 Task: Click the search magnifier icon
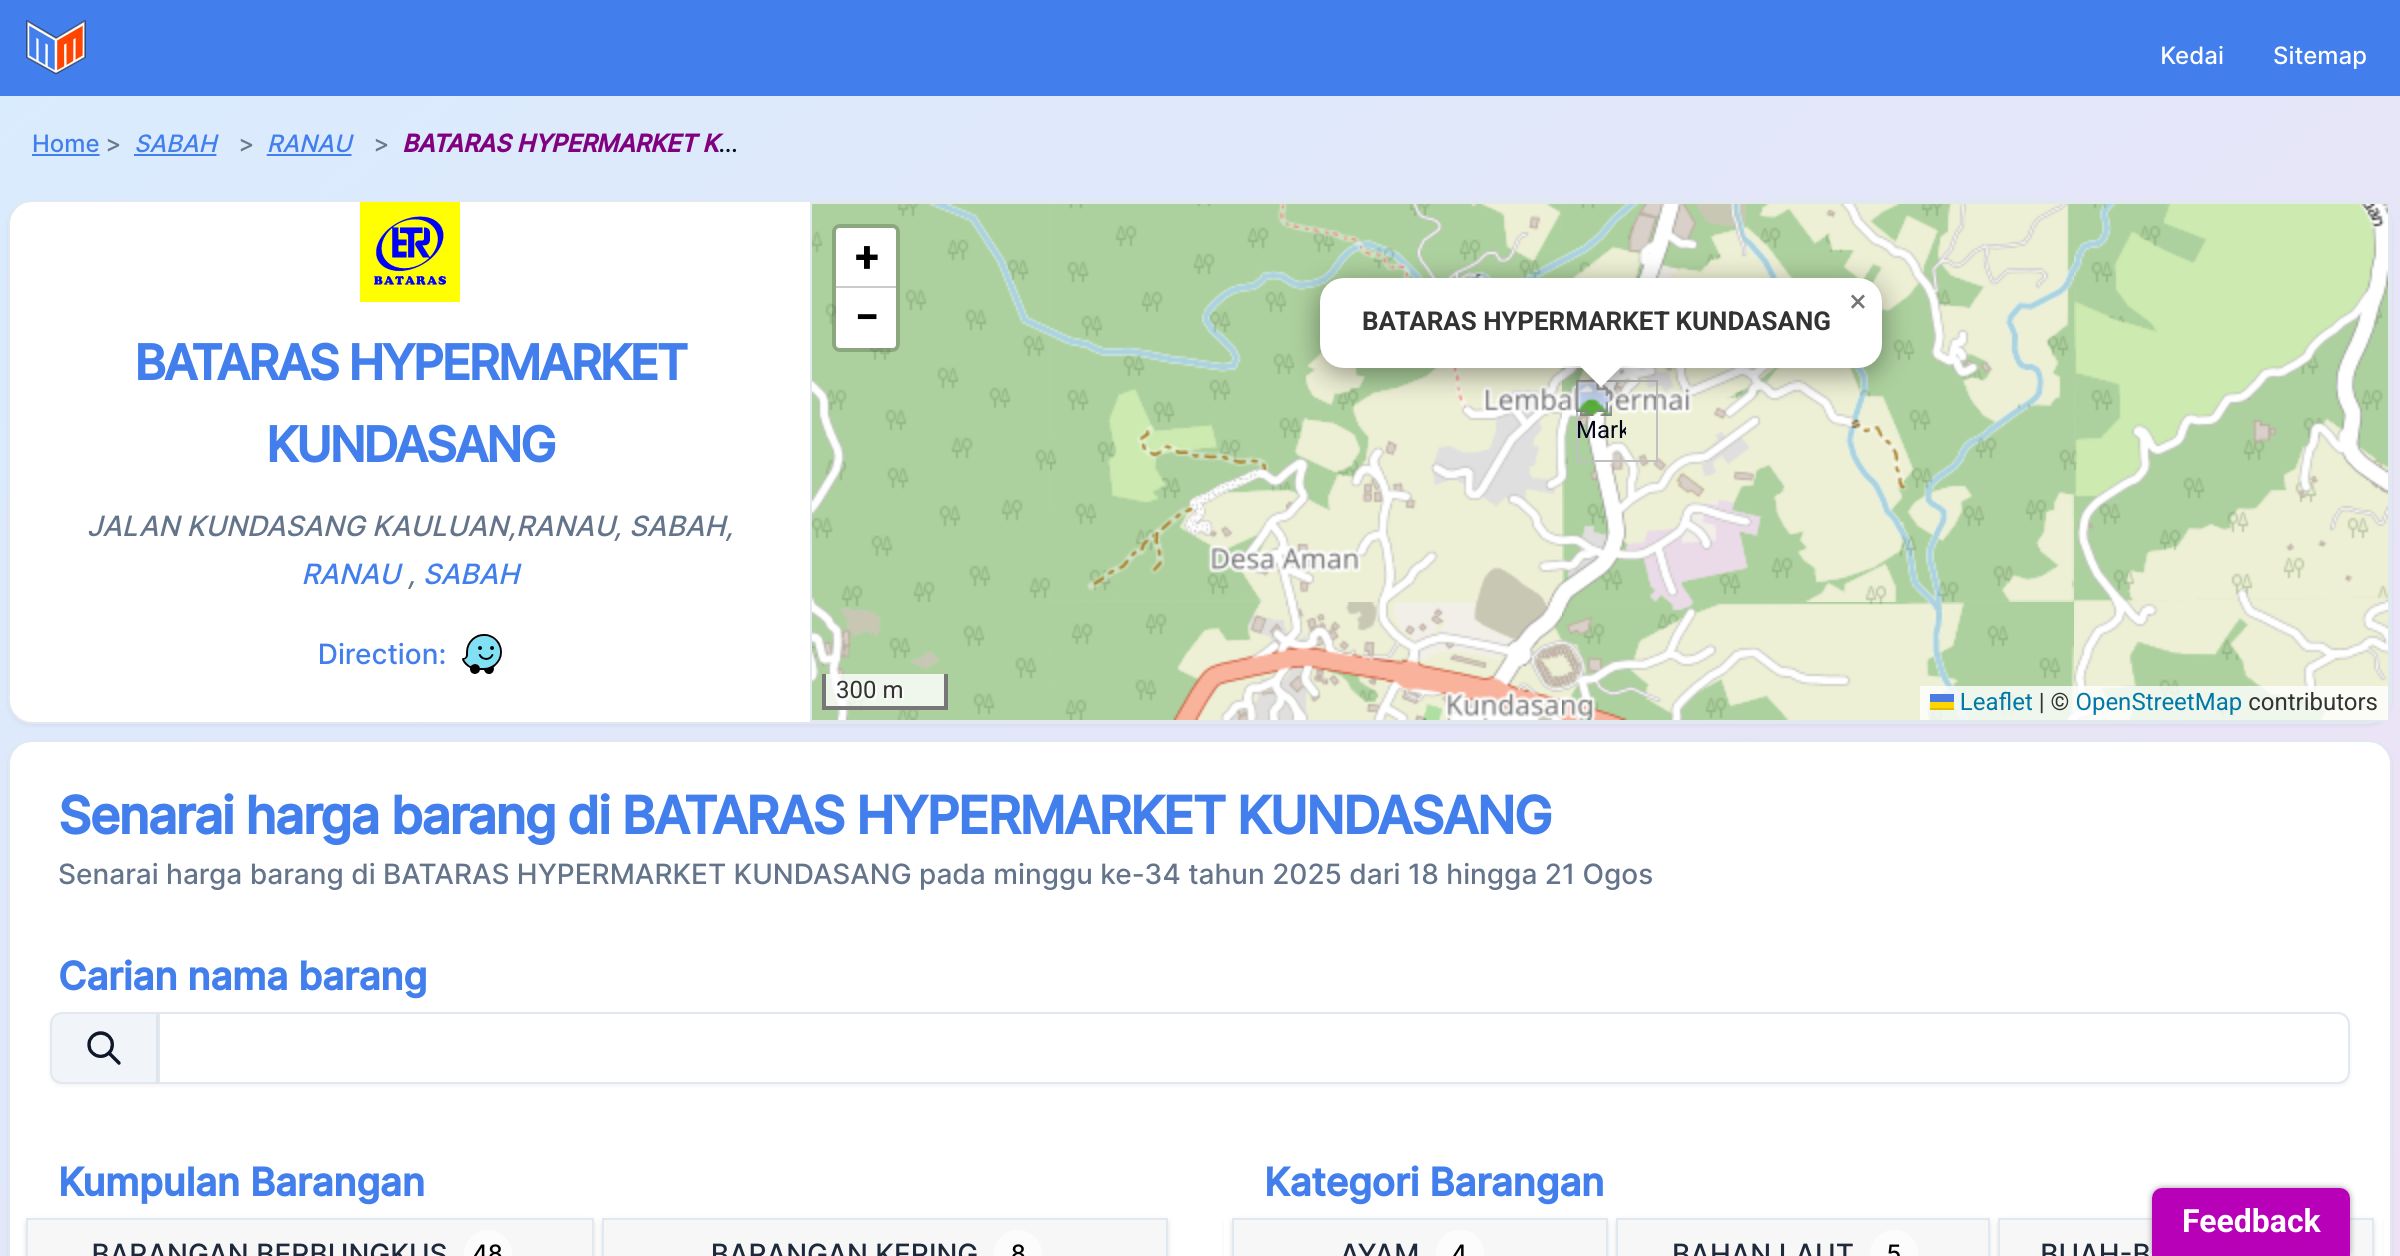(x=104, y=1048)
